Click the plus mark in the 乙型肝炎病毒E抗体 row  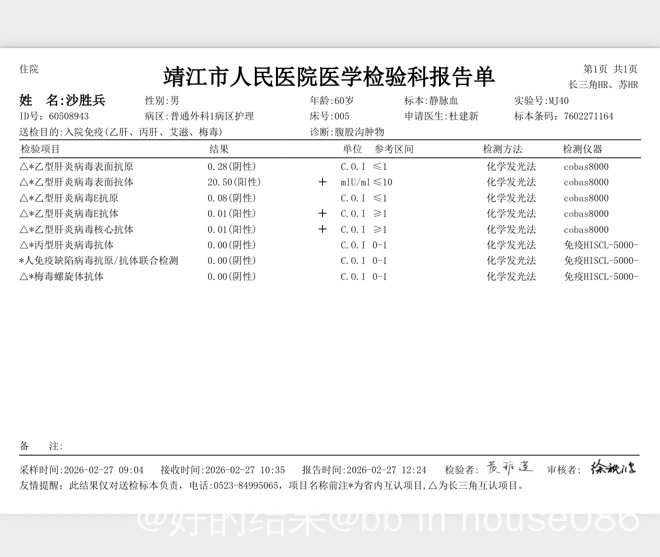(x=322, y=214)
